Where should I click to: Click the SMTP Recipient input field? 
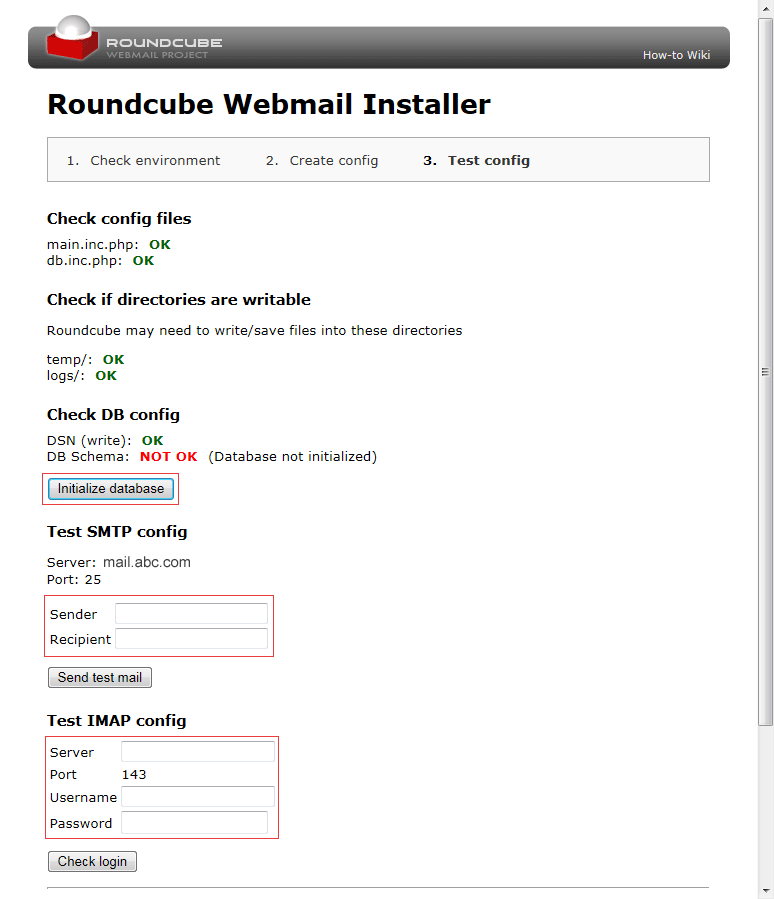191,639
